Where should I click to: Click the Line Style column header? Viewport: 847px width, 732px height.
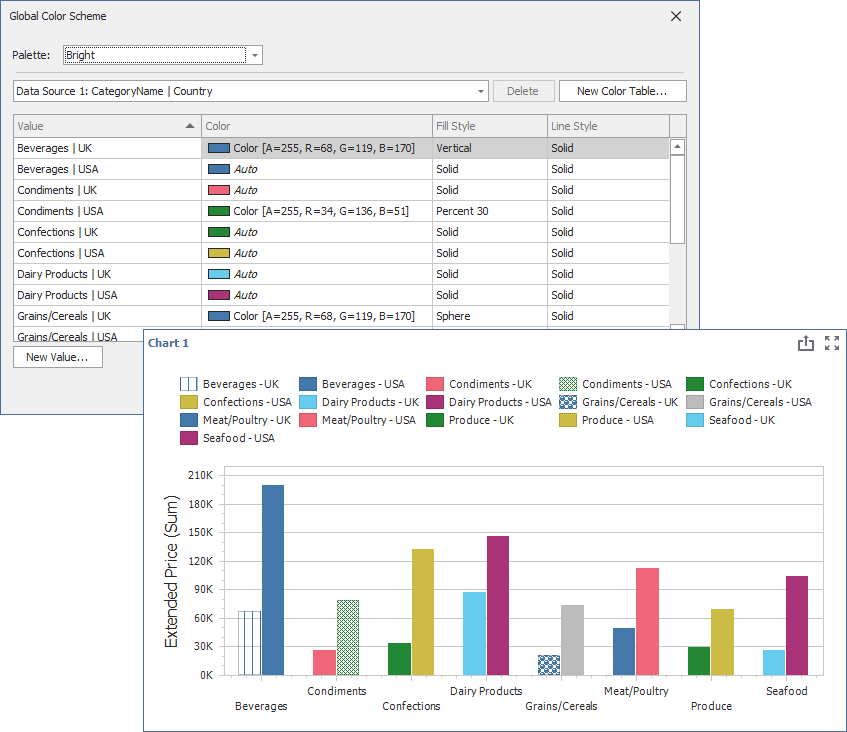click(x=608, y=126)
